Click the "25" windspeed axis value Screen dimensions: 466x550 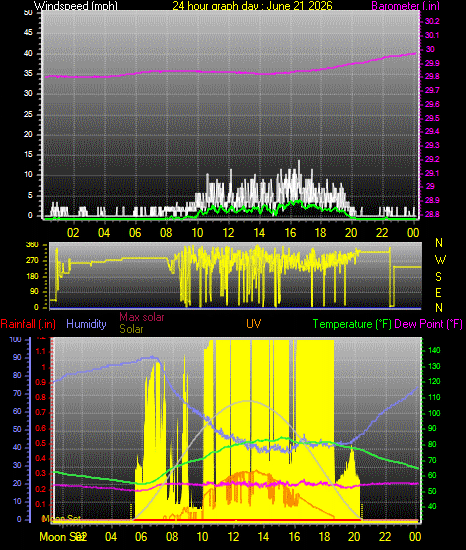(28, 114)
